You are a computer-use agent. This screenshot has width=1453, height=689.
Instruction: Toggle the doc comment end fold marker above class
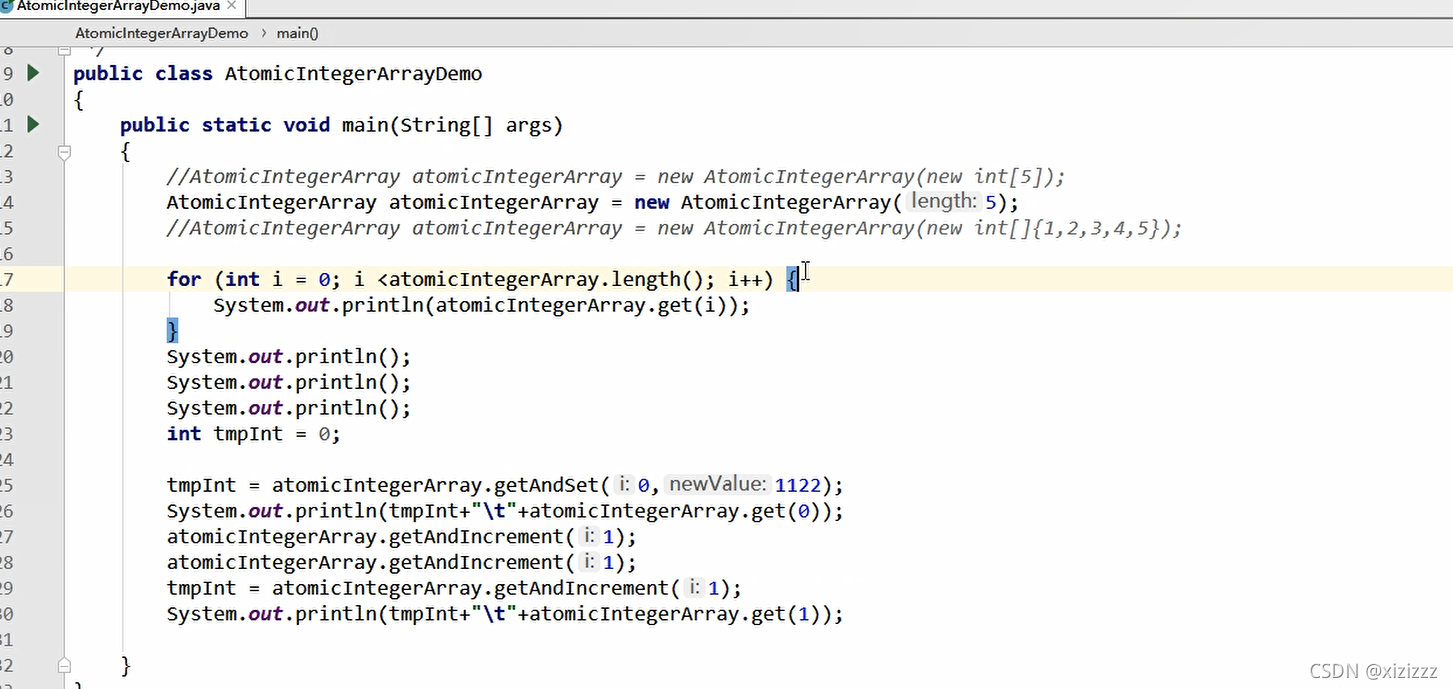(x=65, y=50)
